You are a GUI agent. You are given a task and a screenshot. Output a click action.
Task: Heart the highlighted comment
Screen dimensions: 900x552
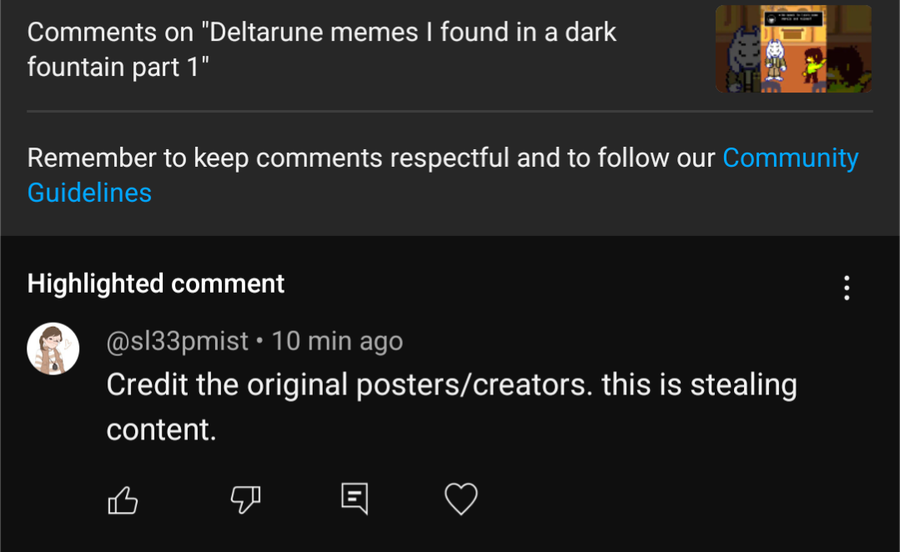(461, 498)
